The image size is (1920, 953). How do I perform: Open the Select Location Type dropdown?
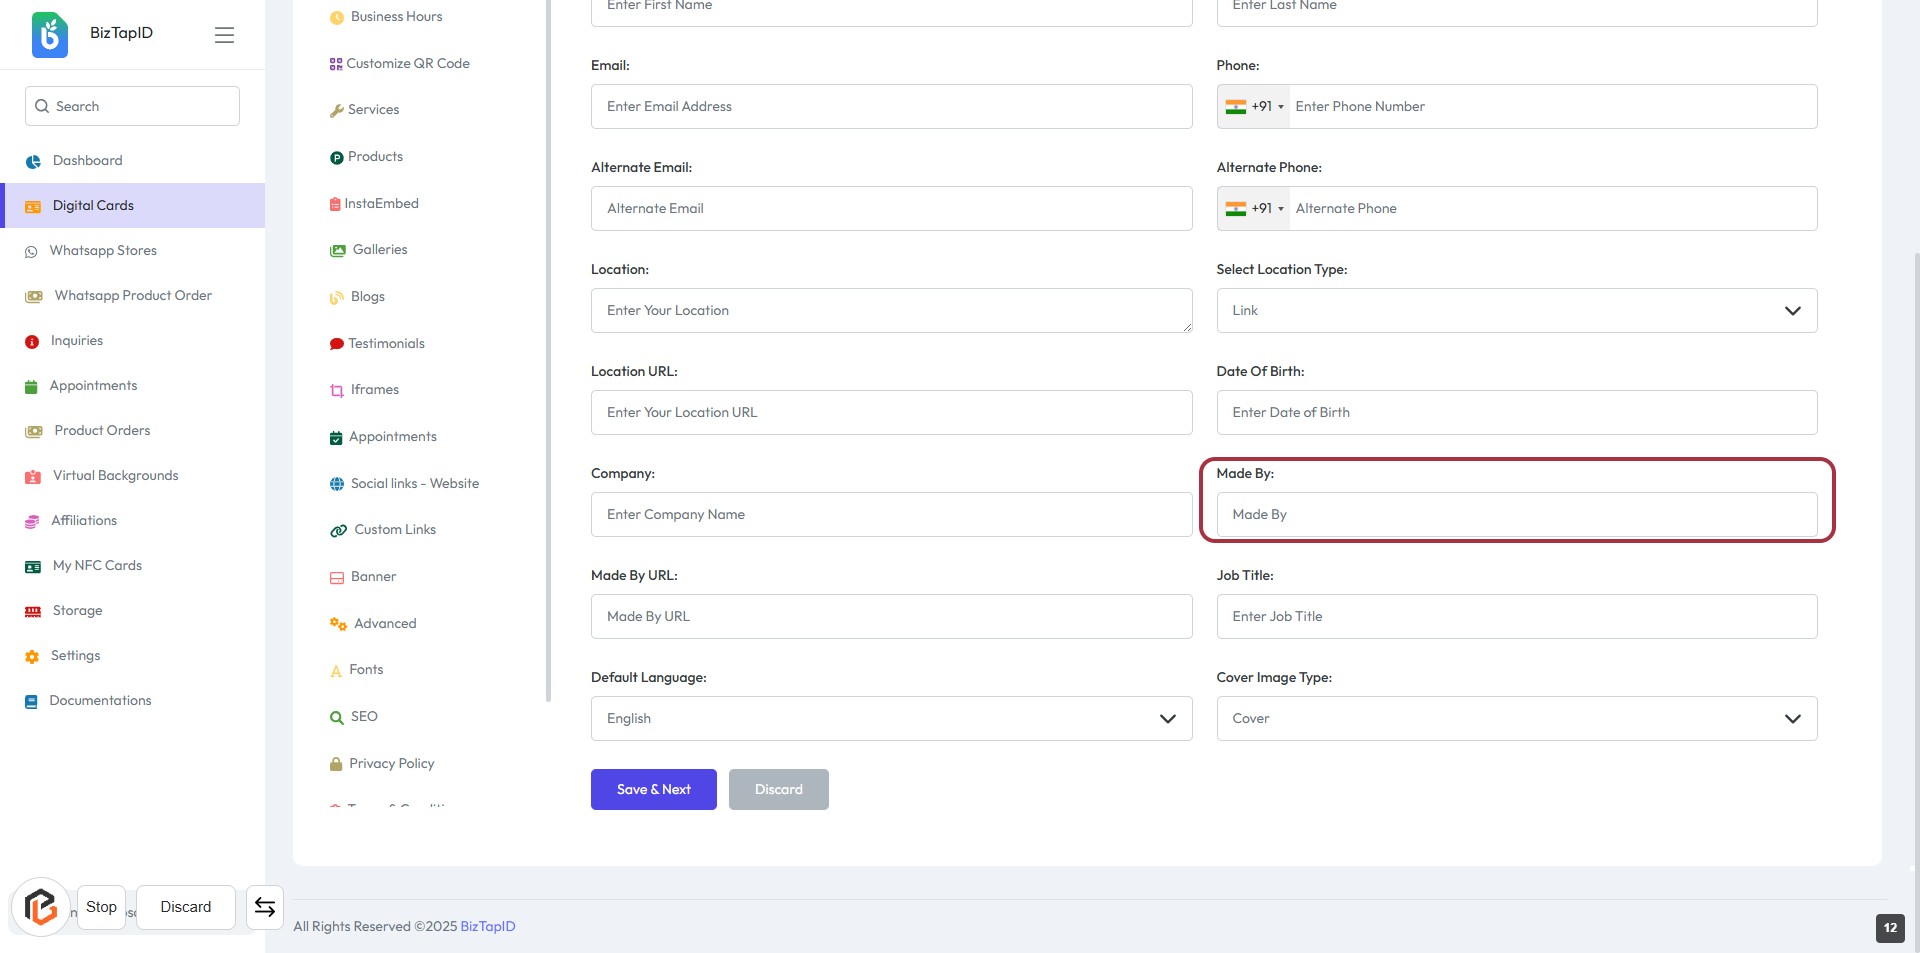(1516, 311)
